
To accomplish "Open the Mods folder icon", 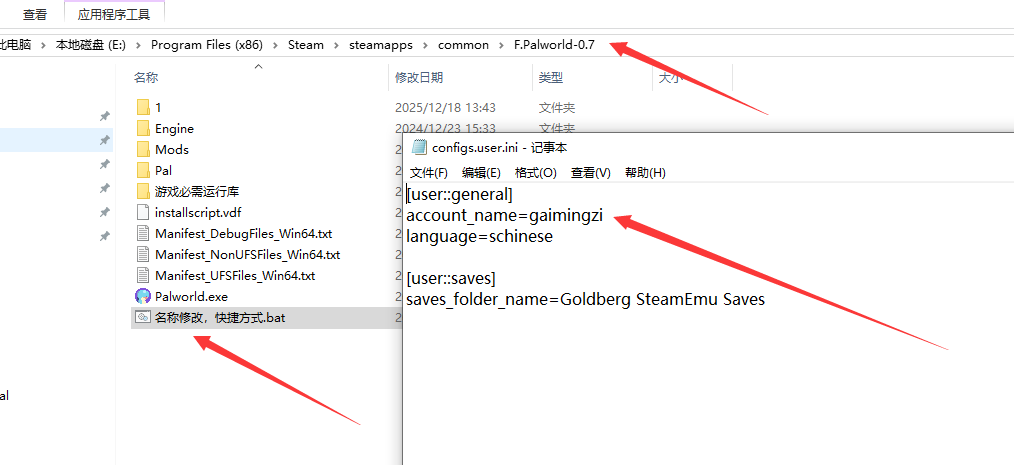I will click(143, 149).
